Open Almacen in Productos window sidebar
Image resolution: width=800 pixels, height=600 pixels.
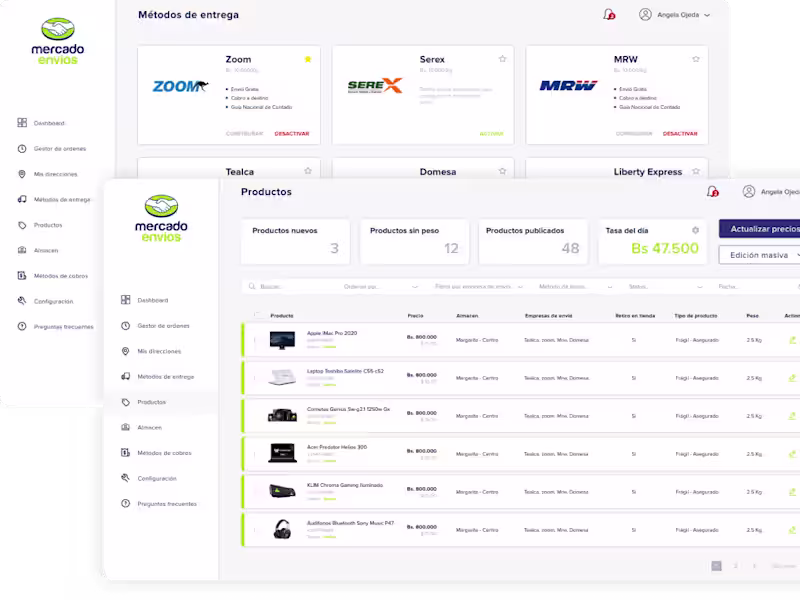point(149,428)
